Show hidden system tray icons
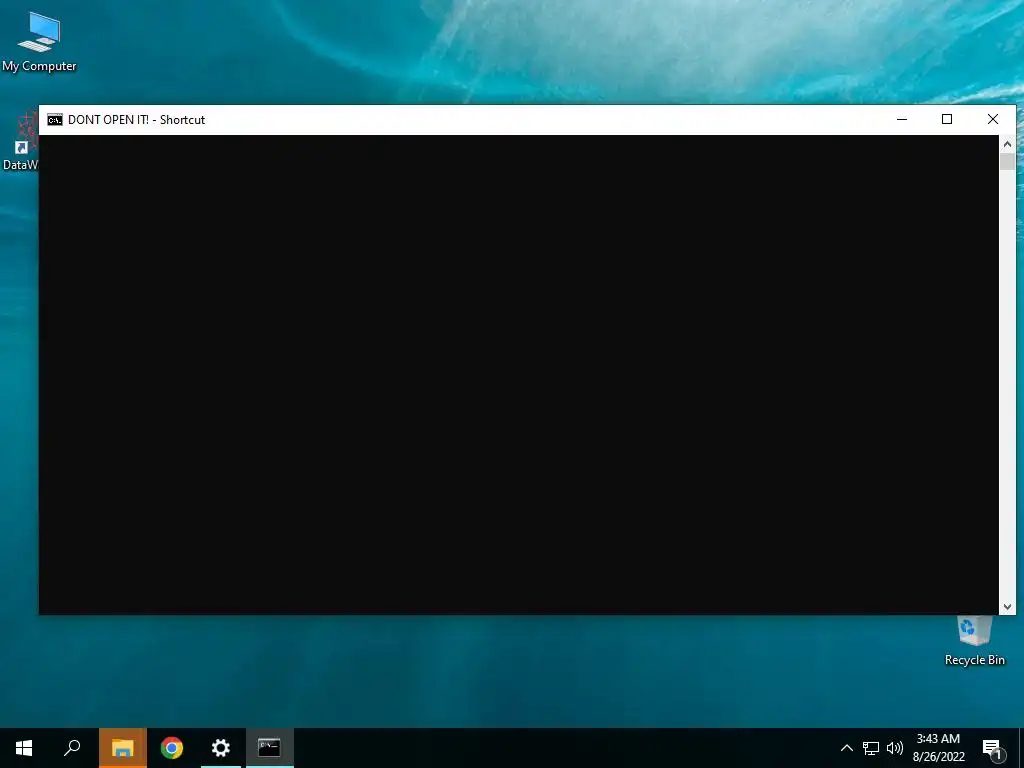 pos(846,748)
